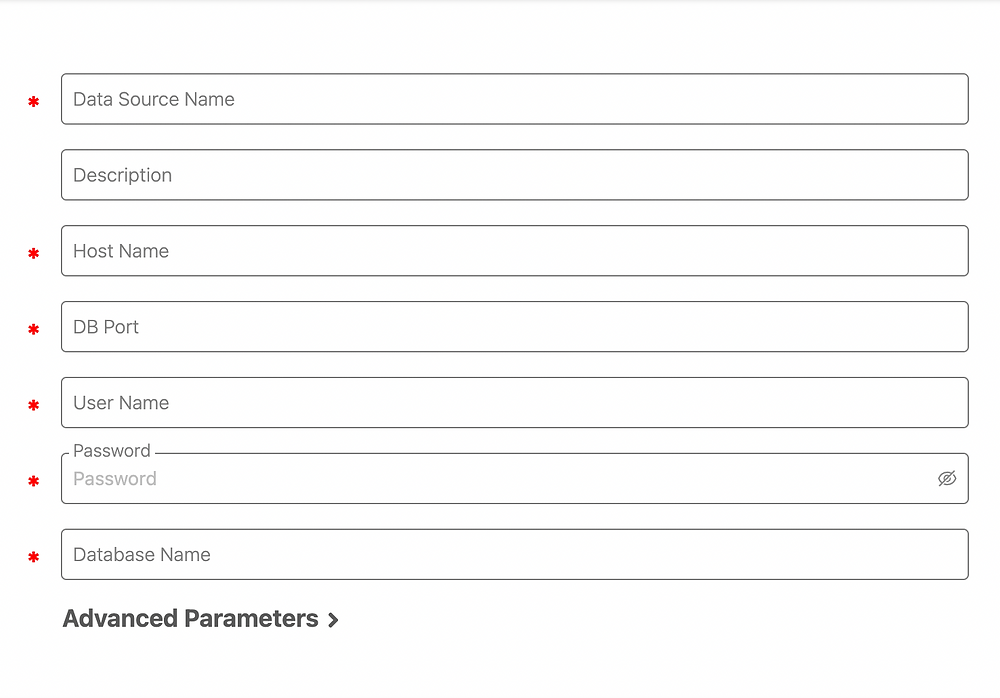Click the 'Data Source Name' placeholder text

tap(154, 99)
